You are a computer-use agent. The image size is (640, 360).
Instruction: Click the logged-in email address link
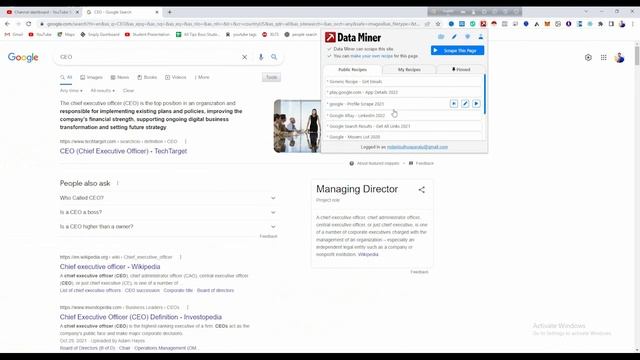pos(417,147)
